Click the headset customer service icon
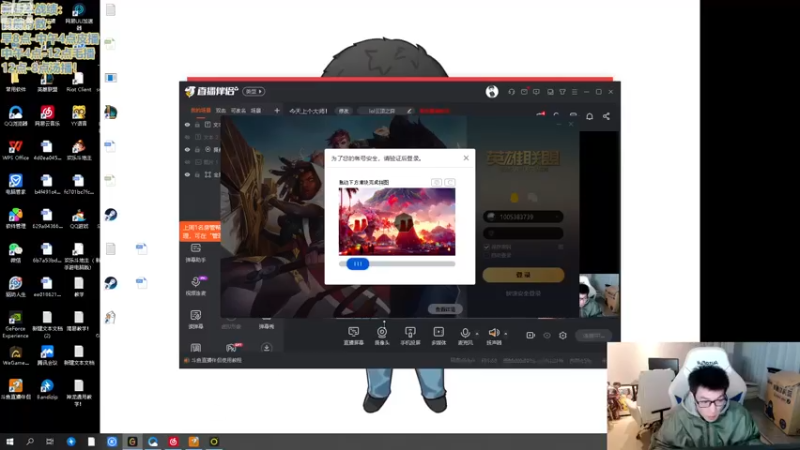The height and width of the screenshot is (450, 800). [x=511, y=92]
